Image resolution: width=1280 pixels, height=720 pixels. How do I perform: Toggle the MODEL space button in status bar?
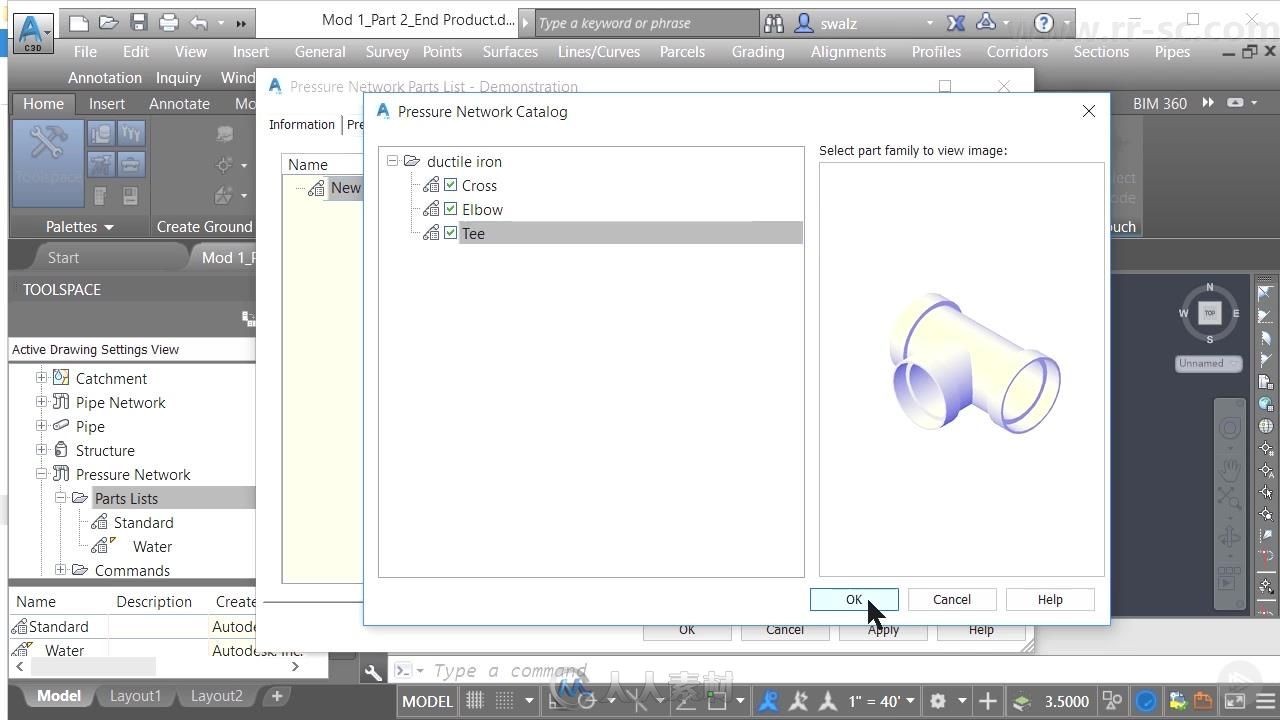click(x=427, y=701)
